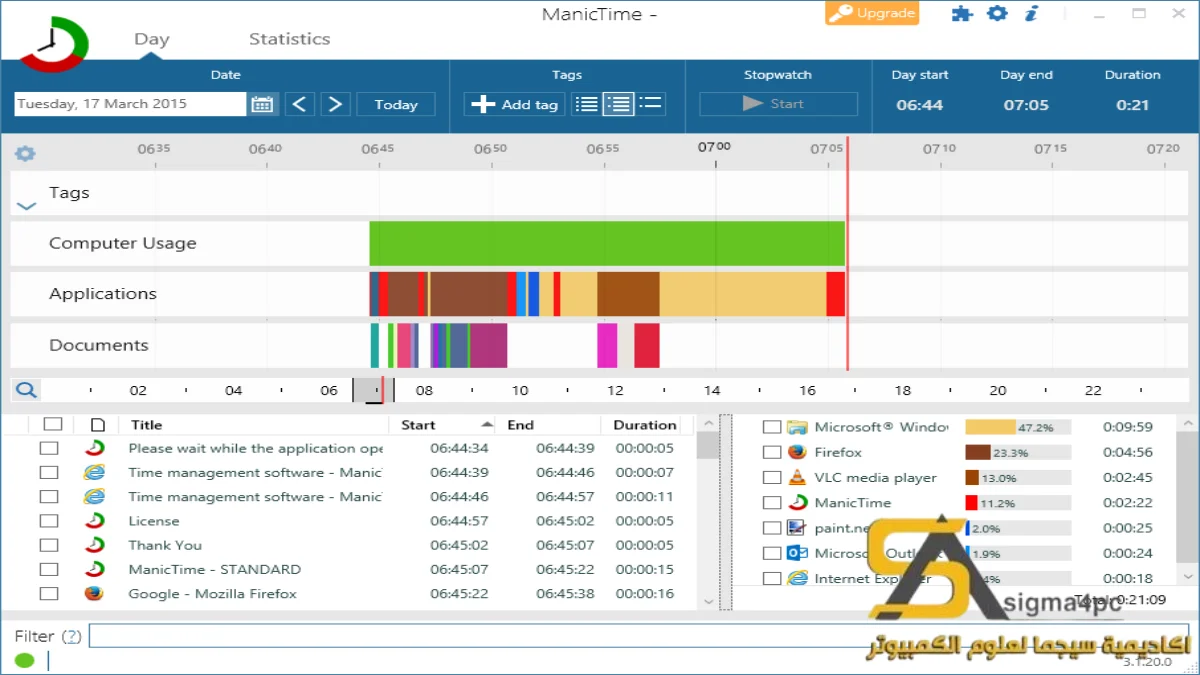Click Internet Explorer icon at 06:44:39 row

[x=94, y=472]
